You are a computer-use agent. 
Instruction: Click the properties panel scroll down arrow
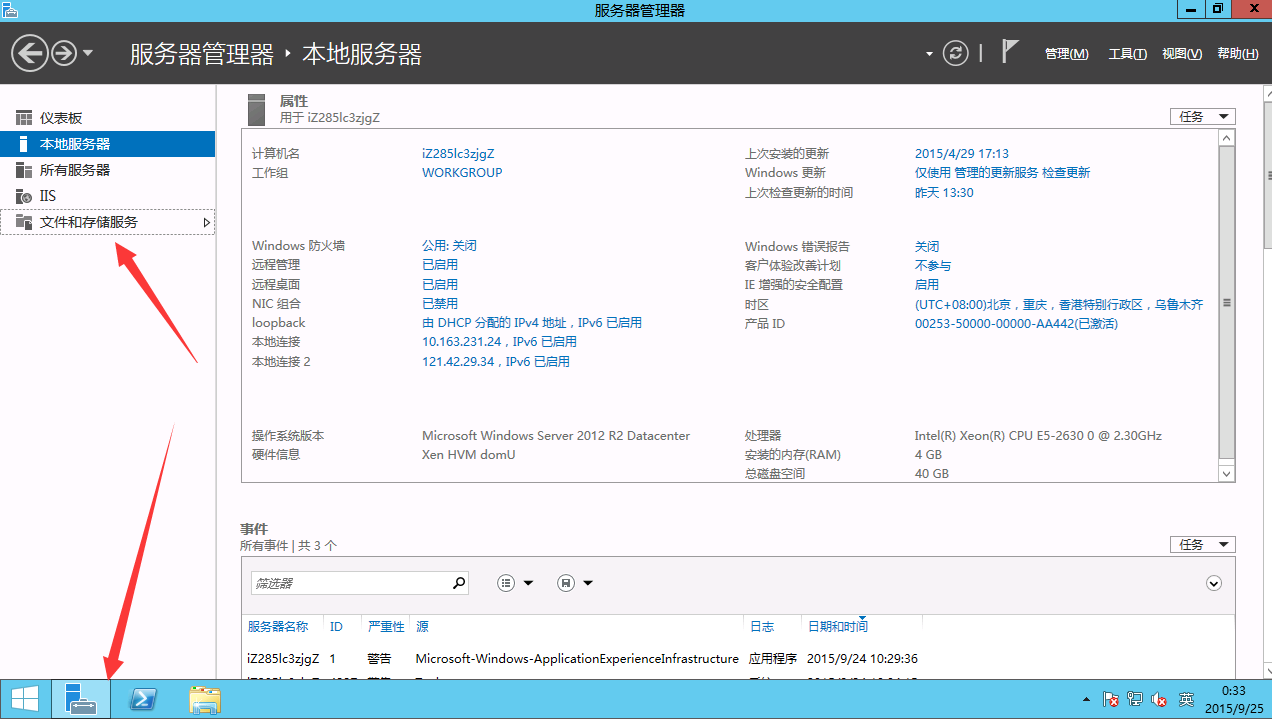pos(1227,473)
